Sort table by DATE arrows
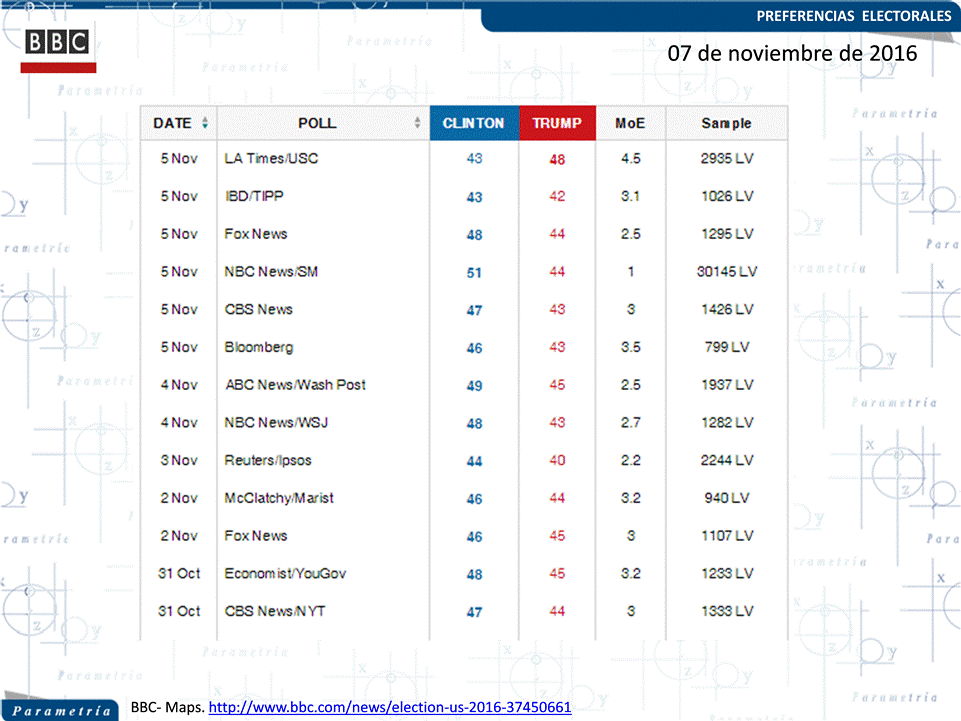 click(205, 123)
